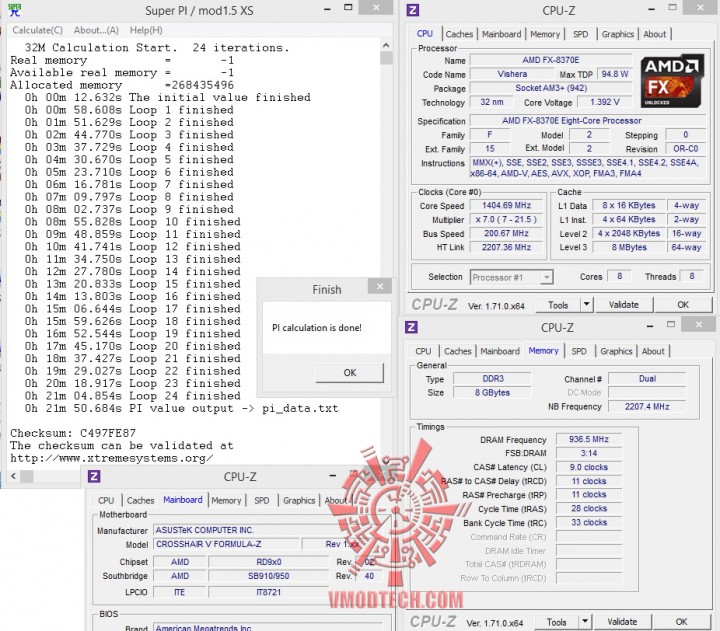
Task: Select Graphics tab in Mainboard CPU-Z window
Action: 299,501
